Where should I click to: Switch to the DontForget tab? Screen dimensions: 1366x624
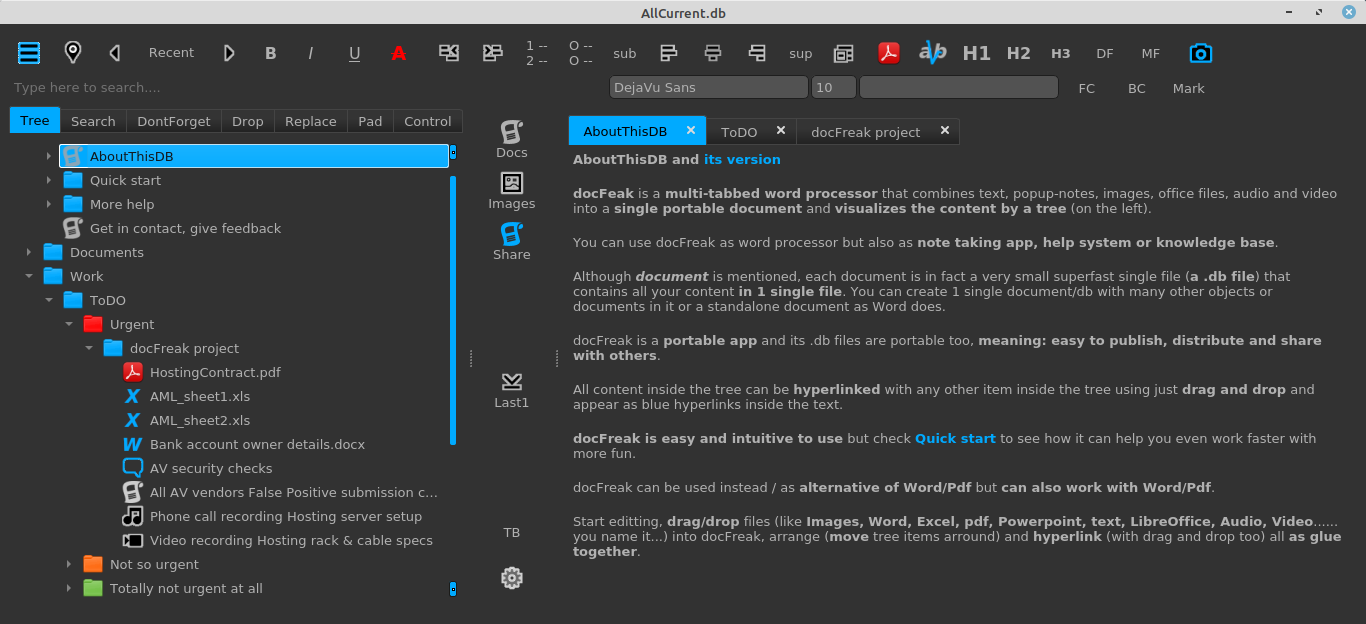174,121
